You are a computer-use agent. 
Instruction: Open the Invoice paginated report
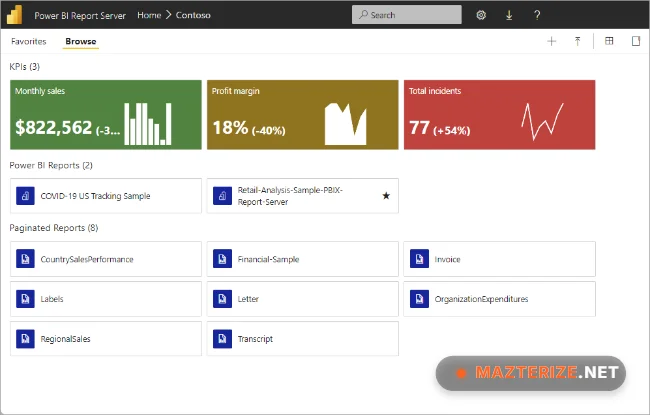click(500, 259)
